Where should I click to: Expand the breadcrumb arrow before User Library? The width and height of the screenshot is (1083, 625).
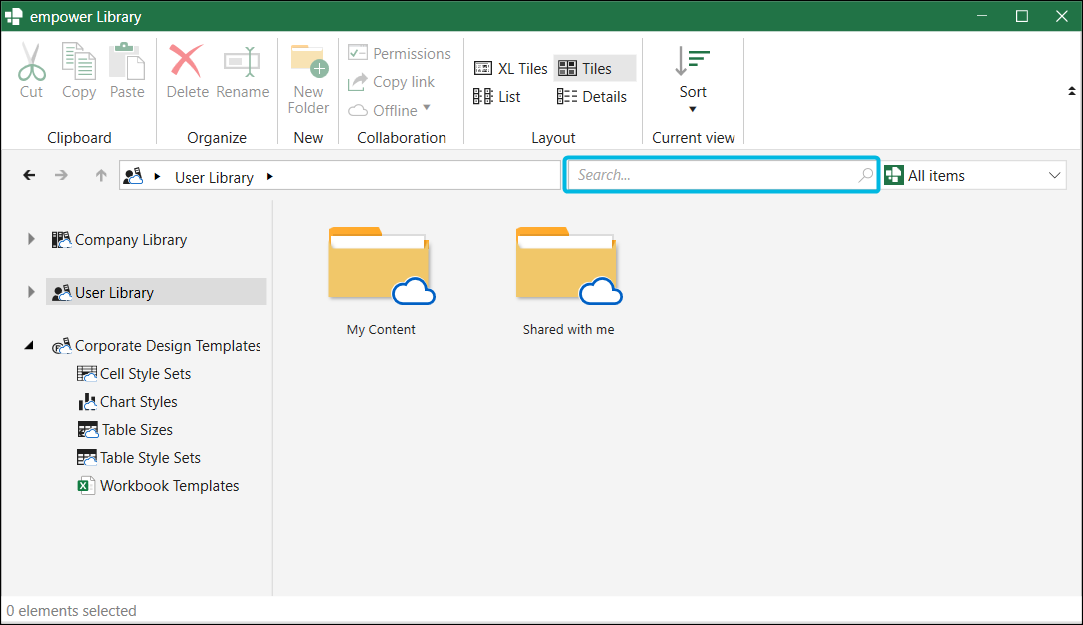pyautogui.click(x=157, y=177)
